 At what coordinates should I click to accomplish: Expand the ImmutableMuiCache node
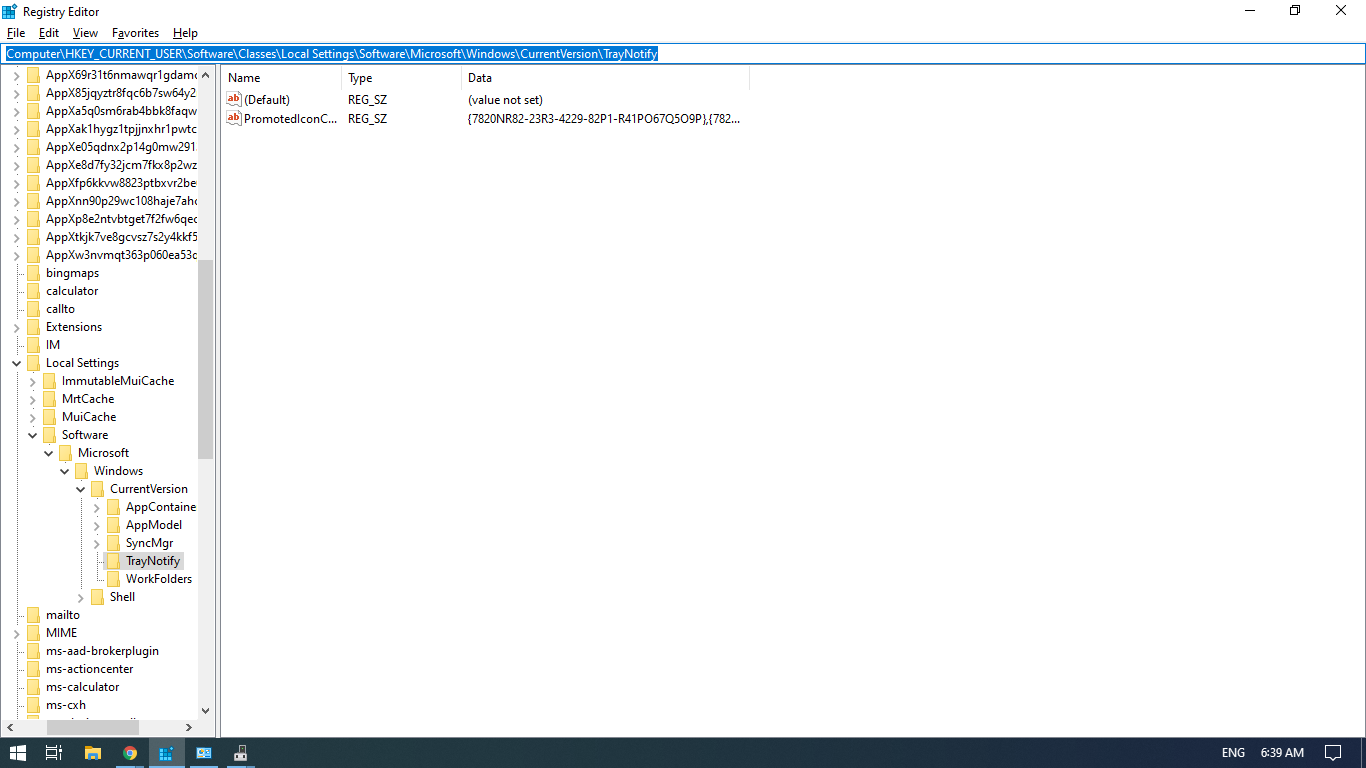click(x=33, y=381)
